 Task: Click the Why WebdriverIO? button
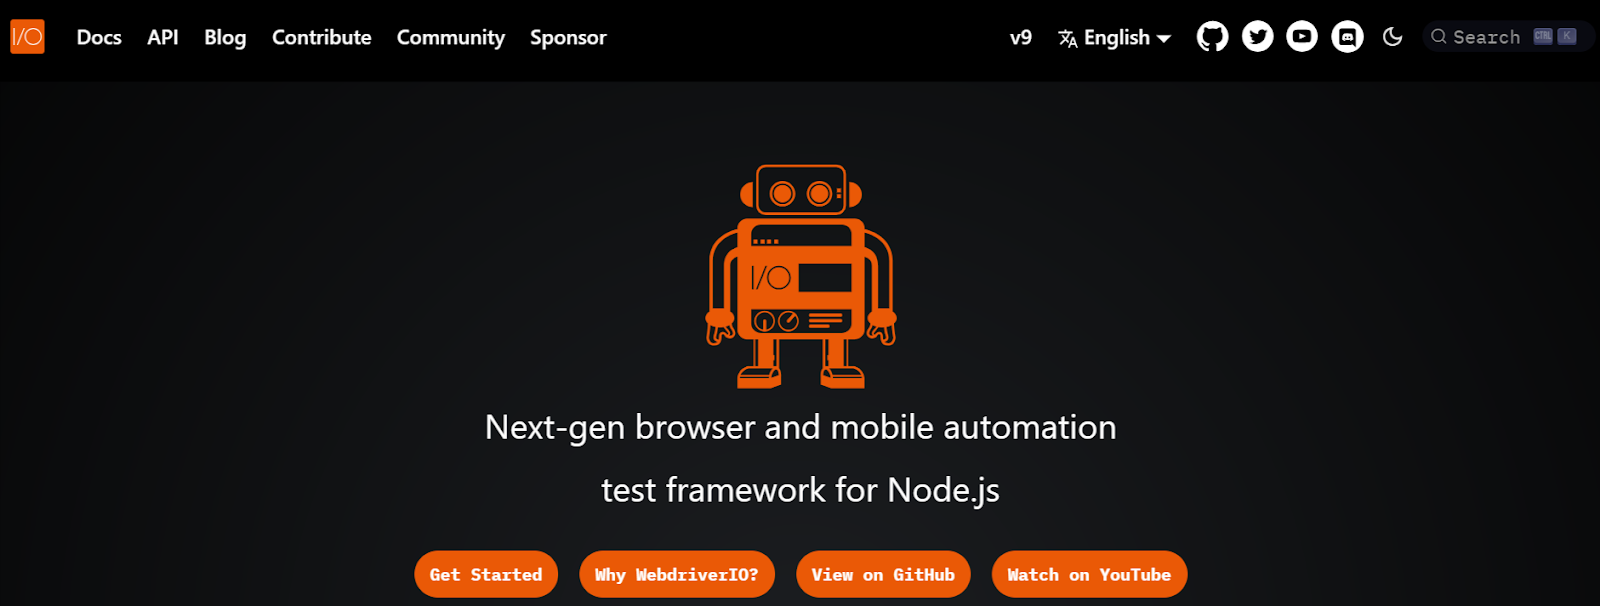point(677,574)
